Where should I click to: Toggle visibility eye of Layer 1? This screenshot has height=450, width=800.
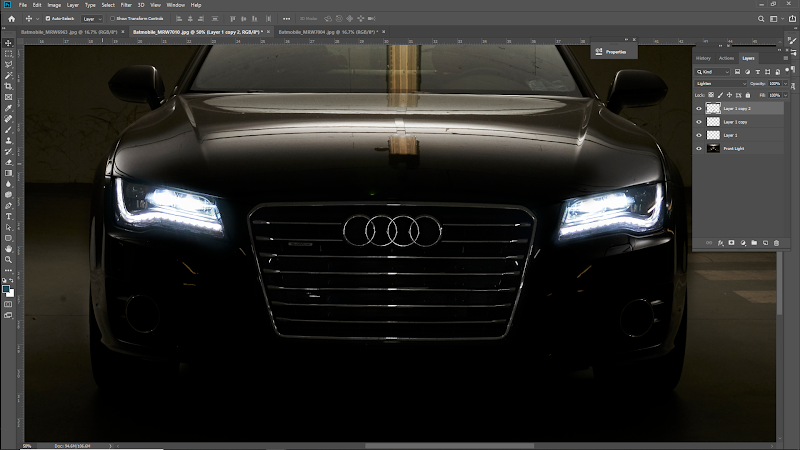click(699, 135)
